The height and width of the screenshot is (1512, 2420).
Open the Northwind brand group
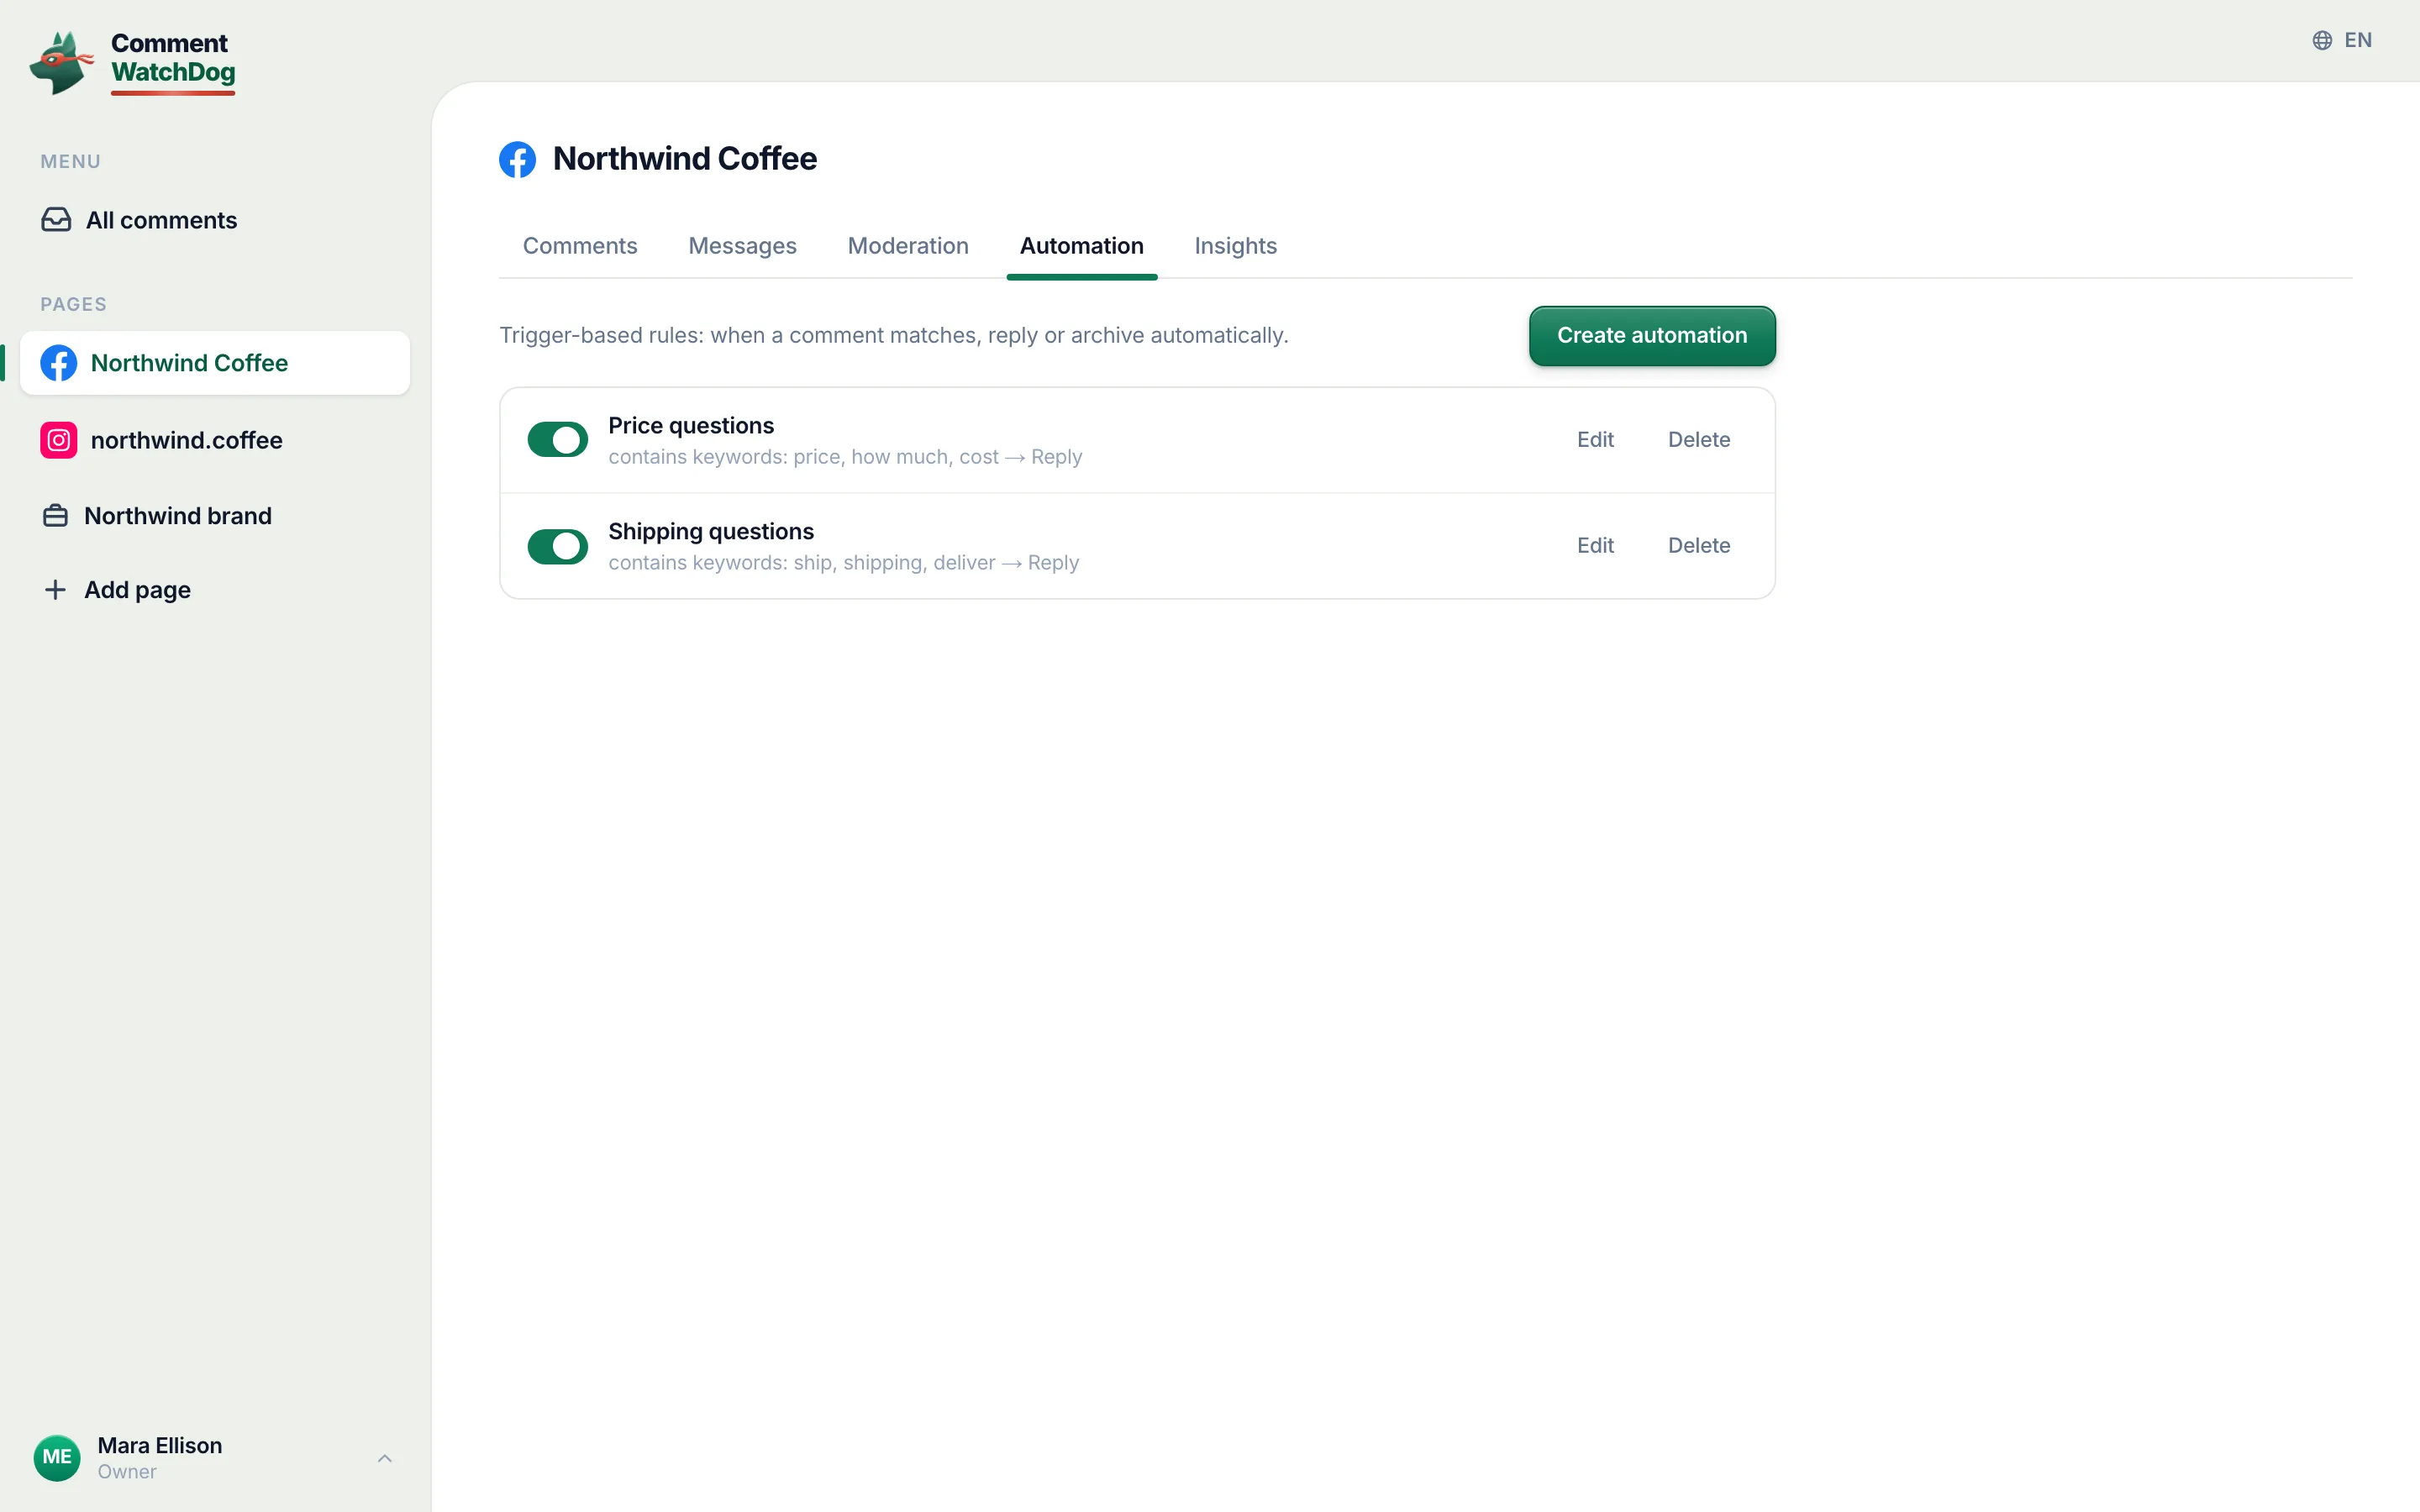215,516
